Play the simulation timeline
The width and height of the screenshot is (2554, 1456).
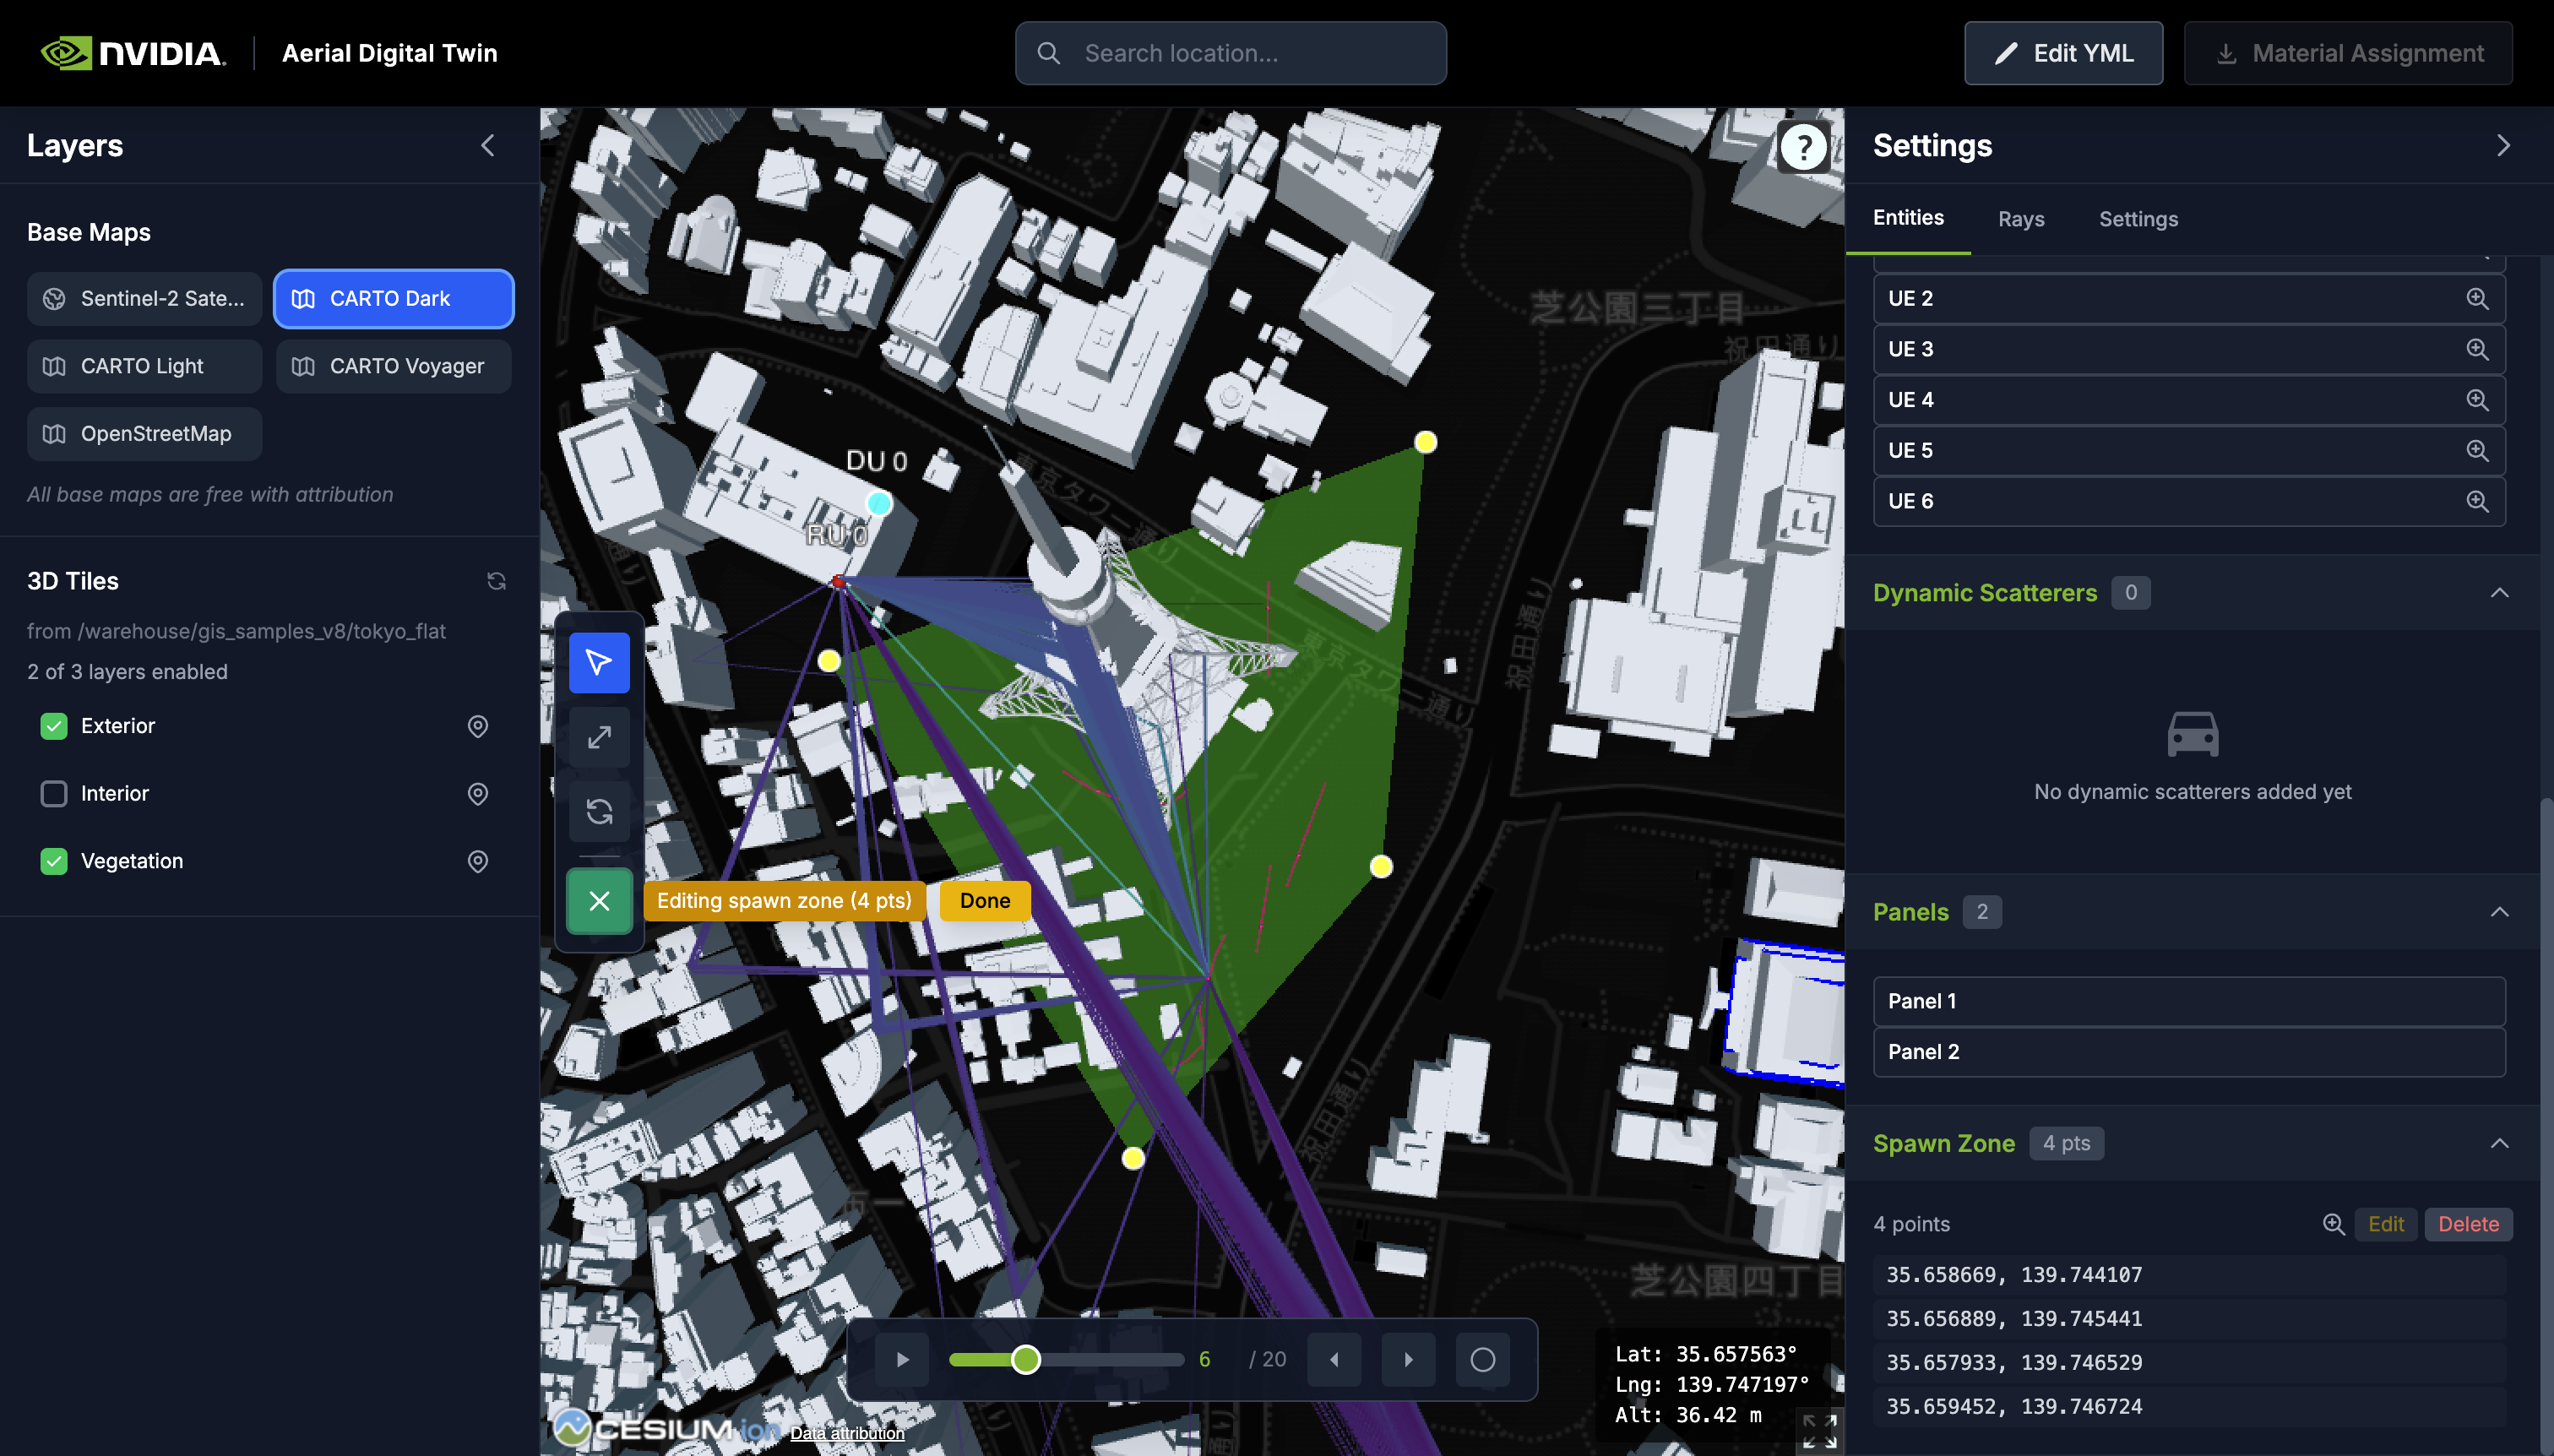tap(902, 1360)
